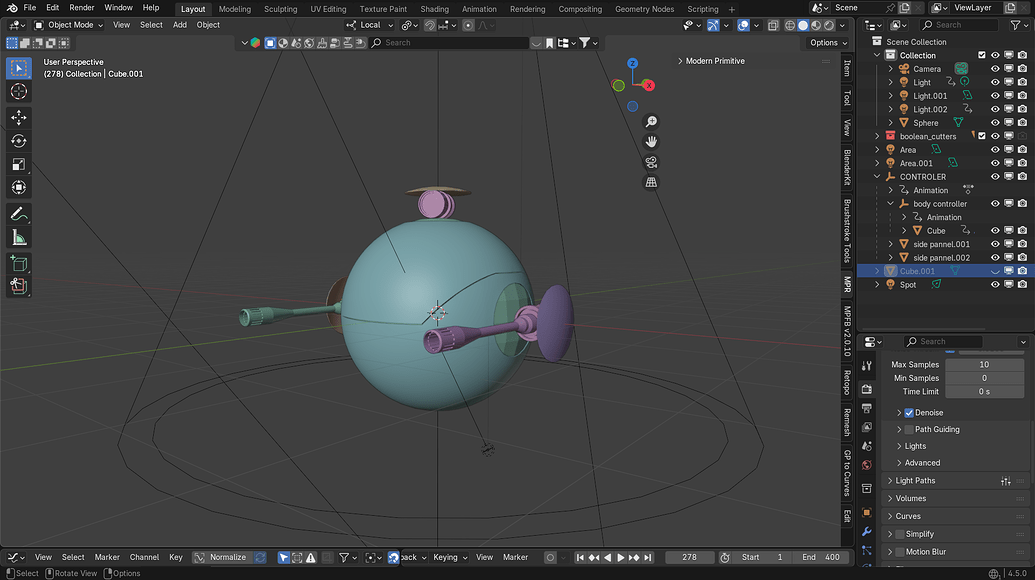1035x580 pixels.
Task: Enable the Path Guiding checkbox
Action: (x=909, y=430)
